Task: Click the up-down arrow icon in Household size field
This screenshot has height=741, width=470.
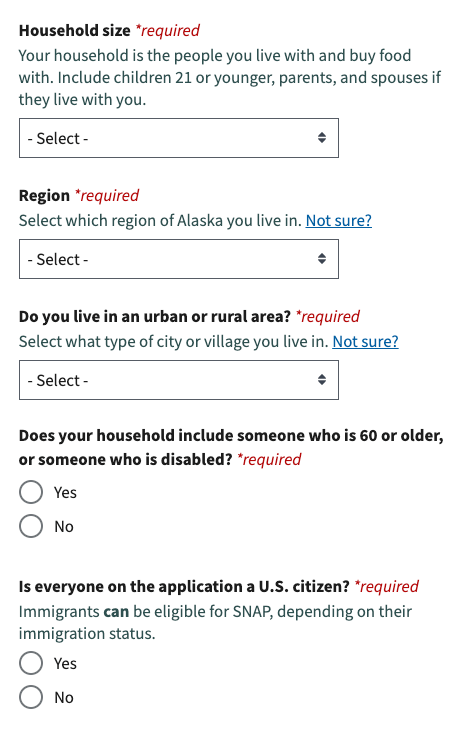Action: [x=322, y=138]
